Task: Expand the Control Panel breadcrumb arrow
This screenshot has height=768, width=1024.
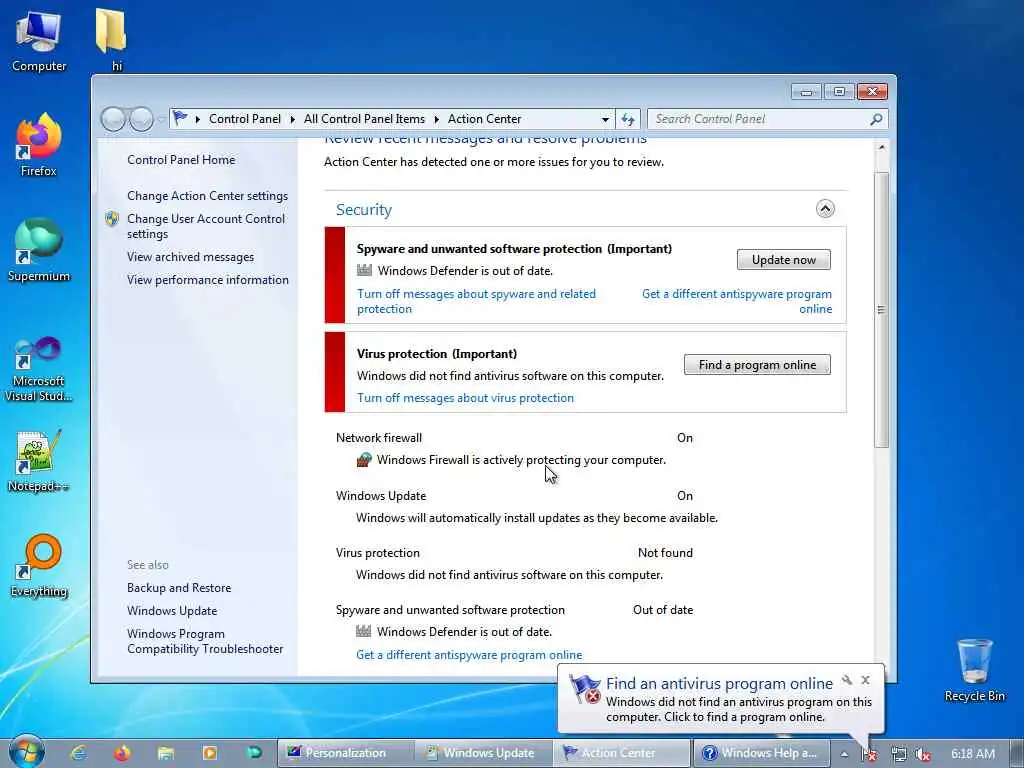Action: coord(293,120)
